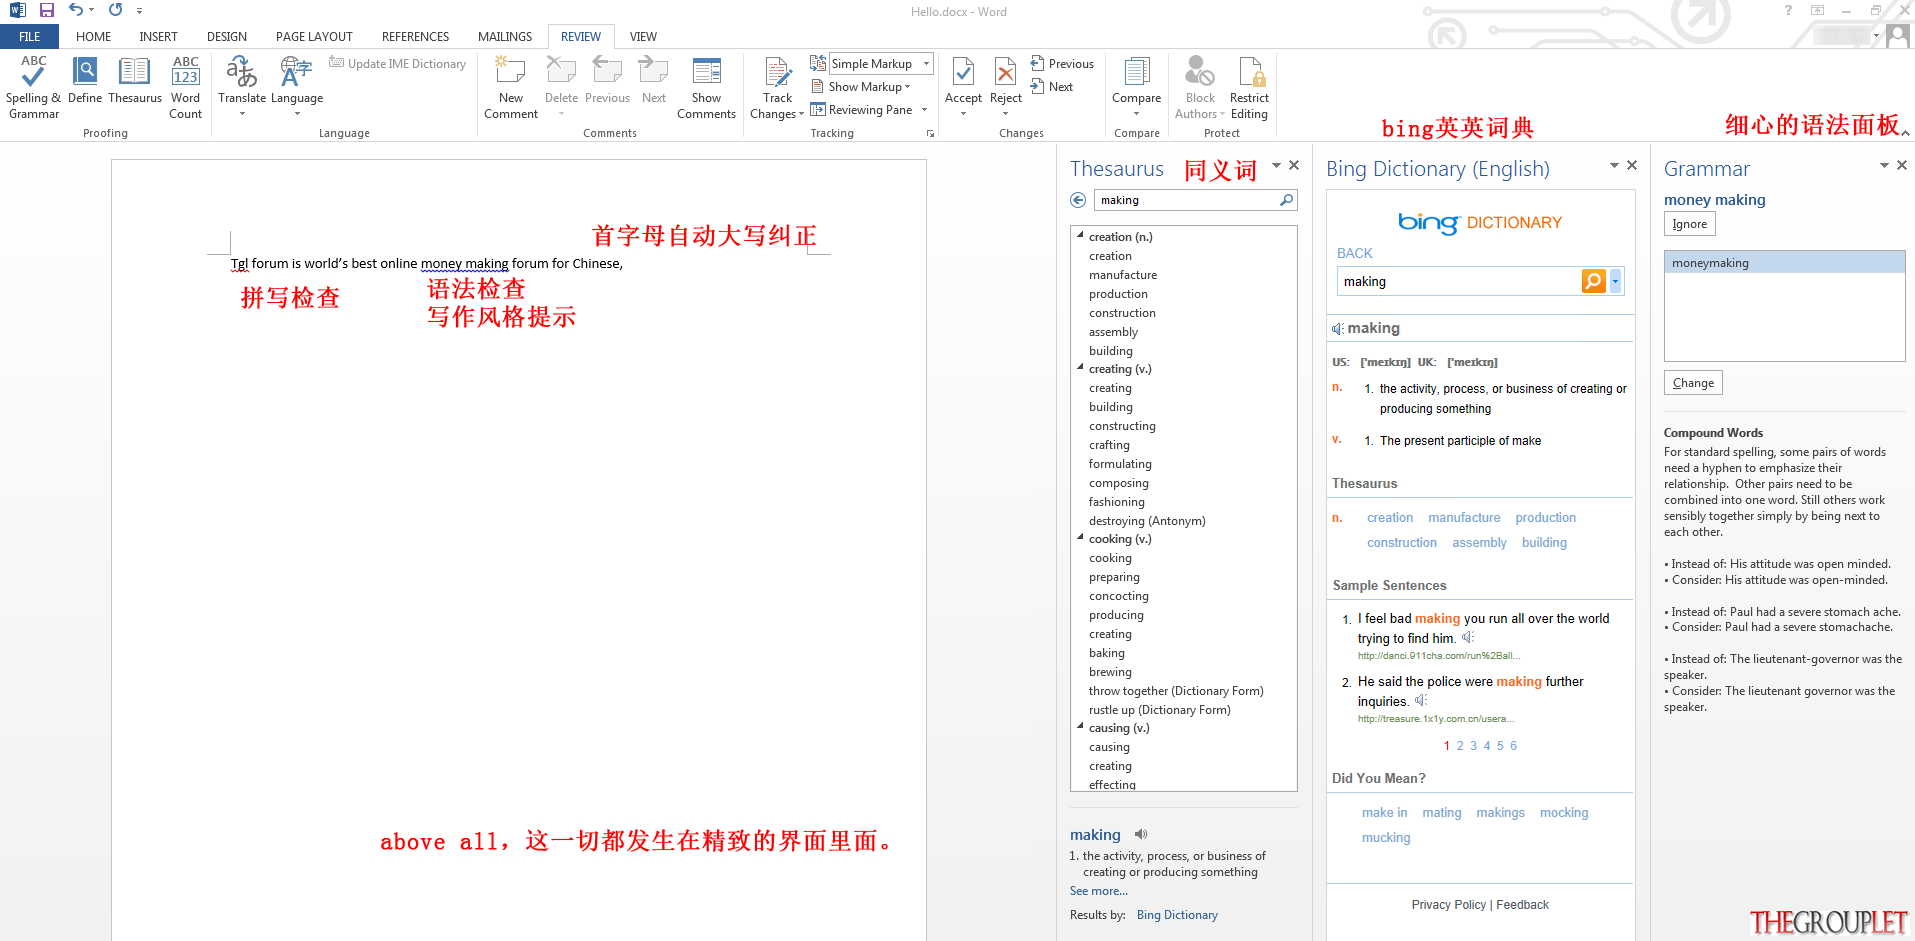Open Grammar pane options menu arrow
Viewport: 1915px width, 941px height.
tap(1884, 166)
